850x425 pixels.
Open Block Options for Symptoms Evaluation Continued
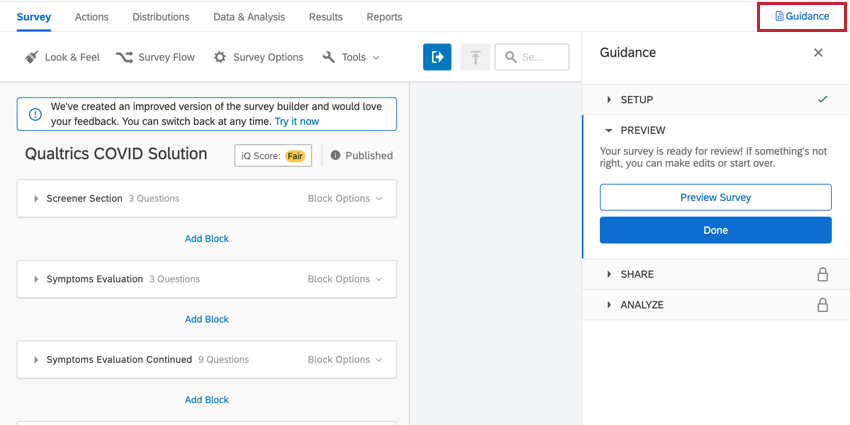click(x=345, y=359)
